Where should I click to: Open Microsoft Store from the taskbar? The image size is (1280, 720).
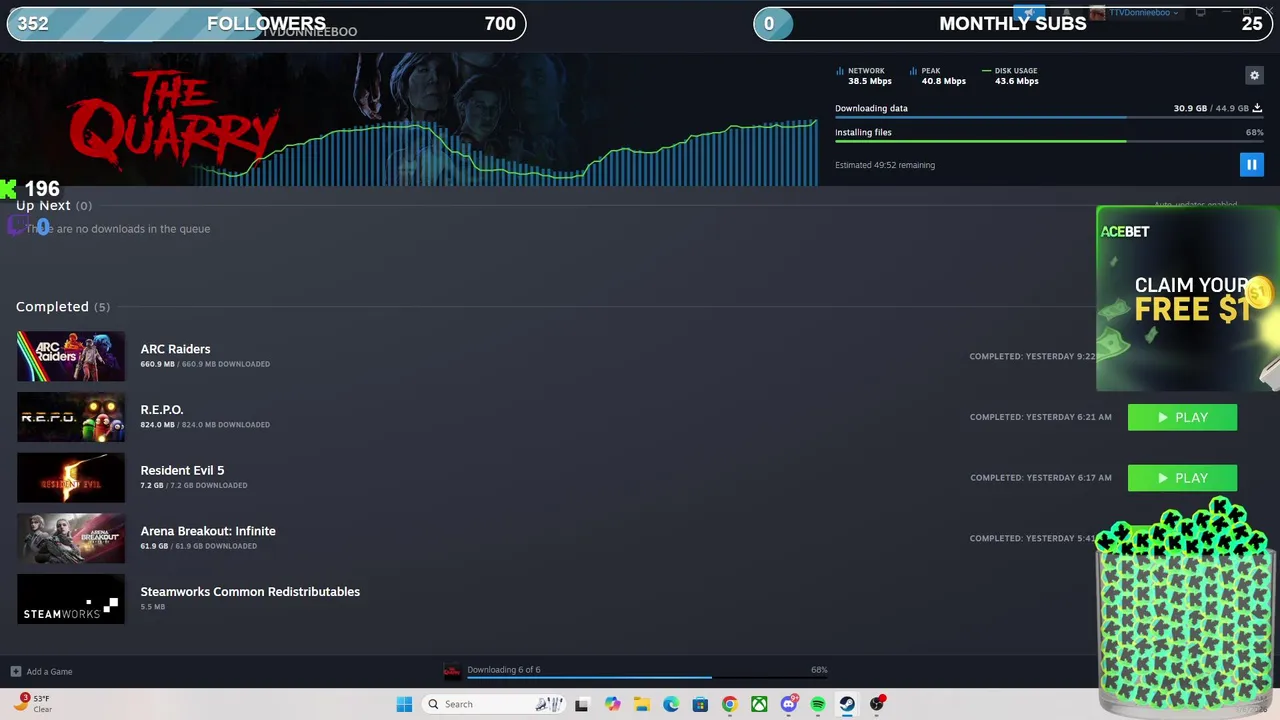coord(700,704)
